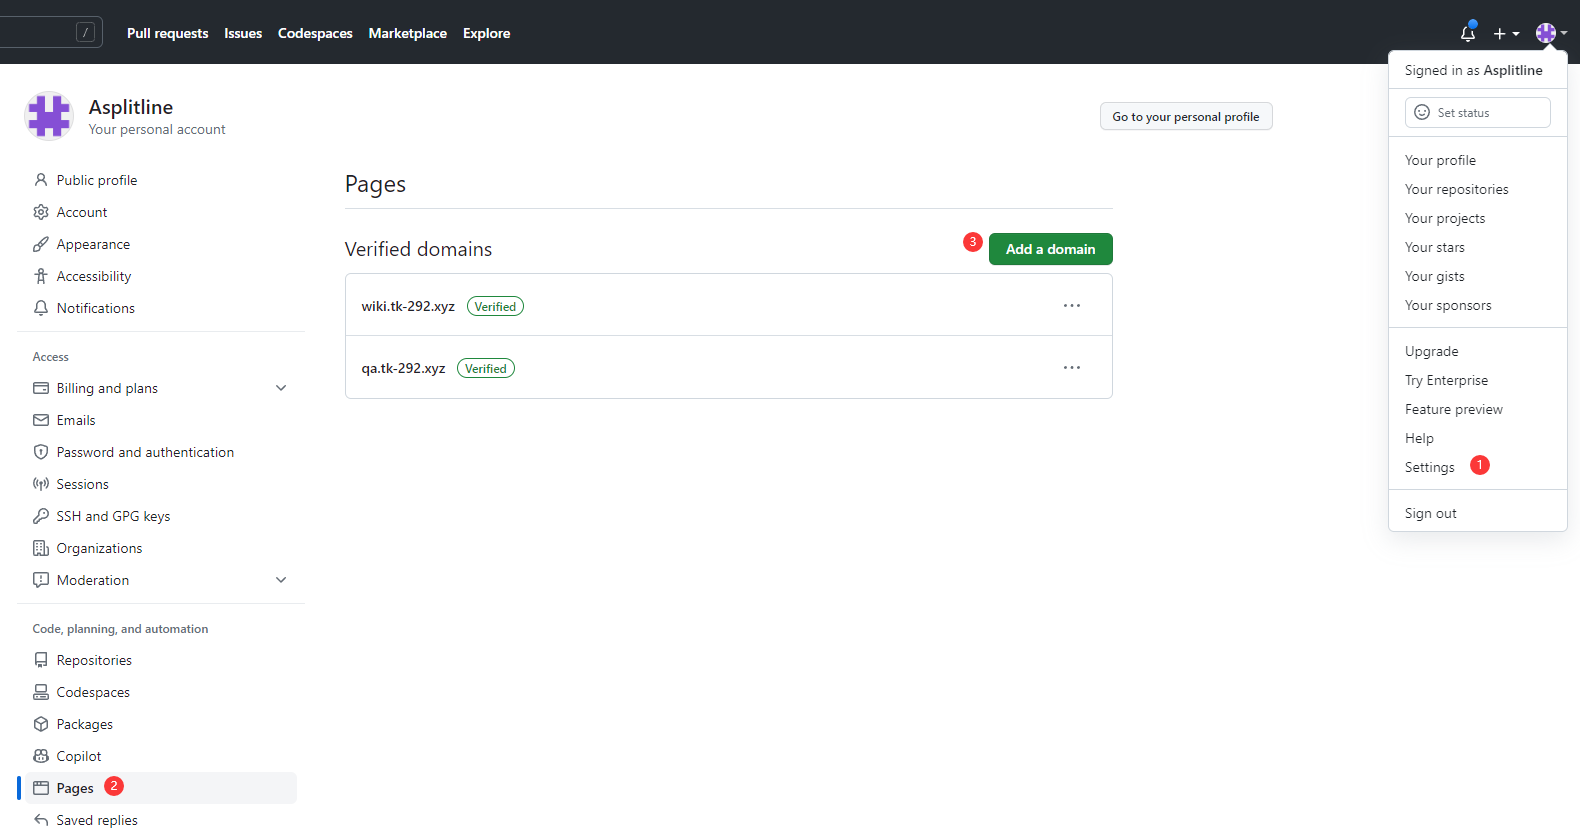Open the wiki.tk-292.xyz domain link
Image resolution: width=1580 pixels, height=839 pixels.
(x=408, y=306)
